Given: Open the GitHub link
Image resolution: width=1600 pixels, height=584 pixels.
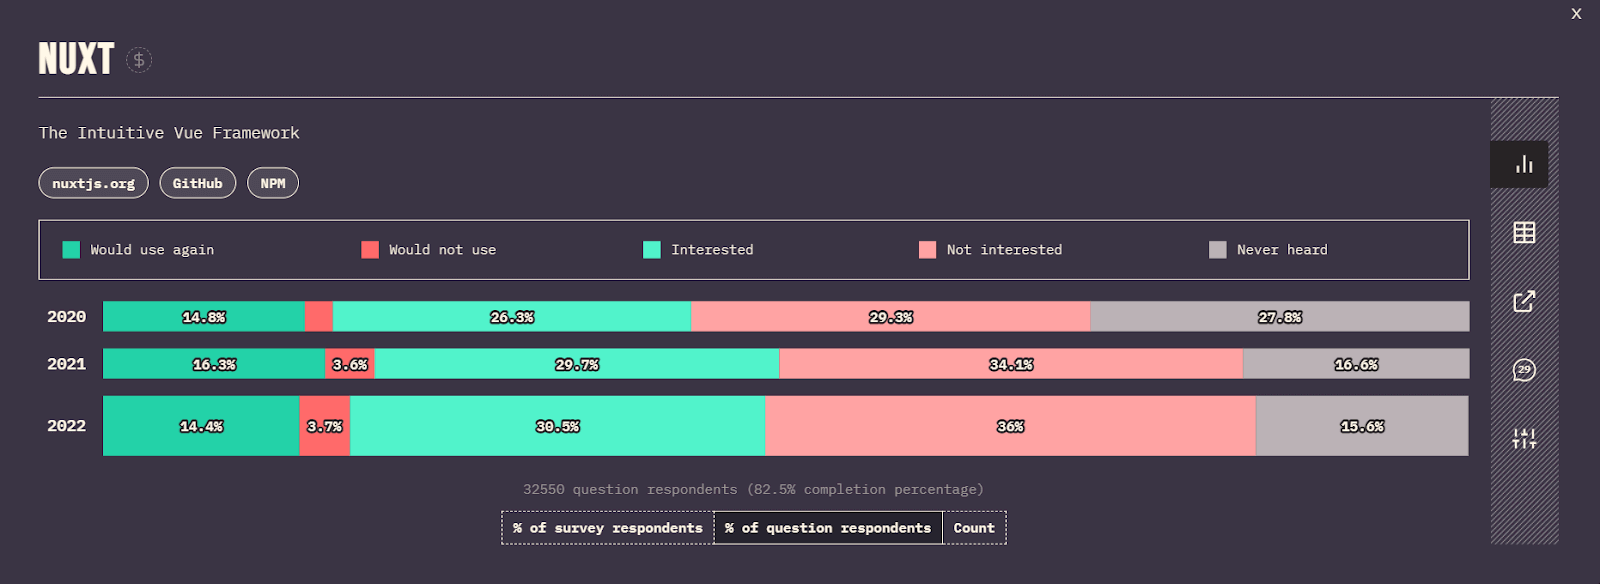Looking at the screenshot, I should (x=197, y=183).
